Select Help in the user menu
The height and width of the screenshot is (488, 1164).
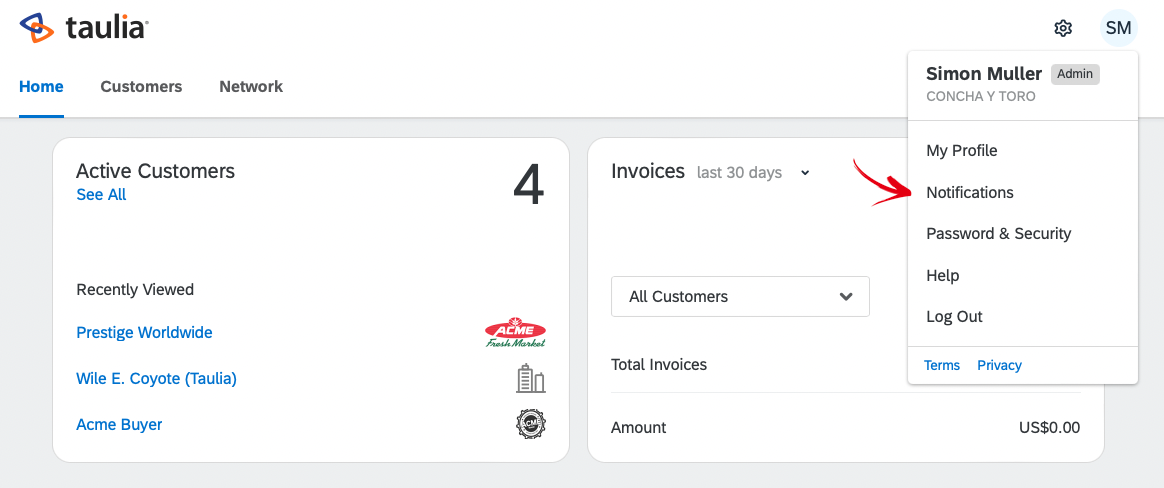[943, 276]
